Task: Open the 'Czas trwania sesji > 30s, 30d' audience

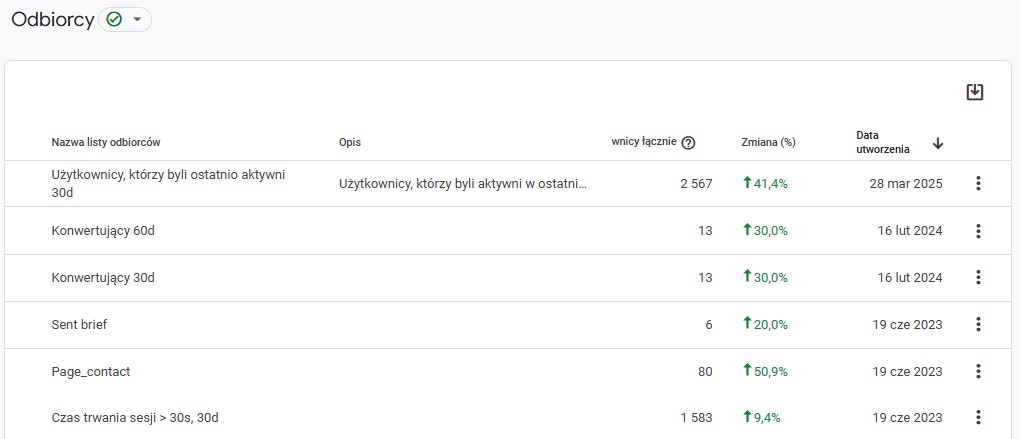Action: click(x=135, y=418)
